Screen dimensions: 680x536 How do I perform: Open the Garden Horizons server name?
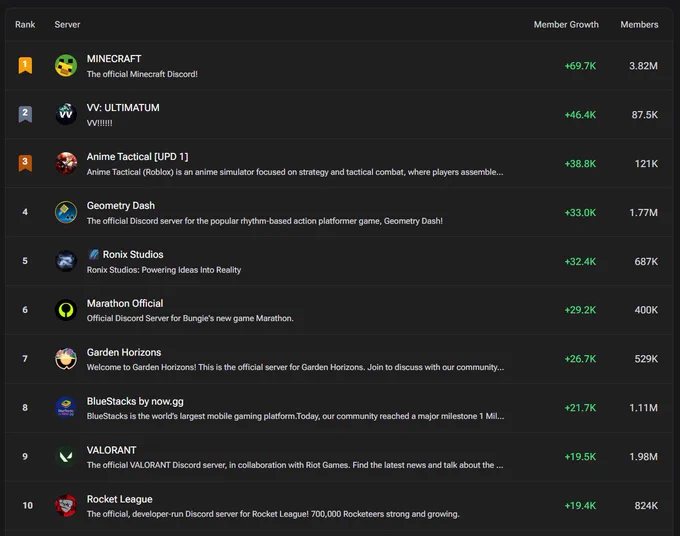click(124, 352)
